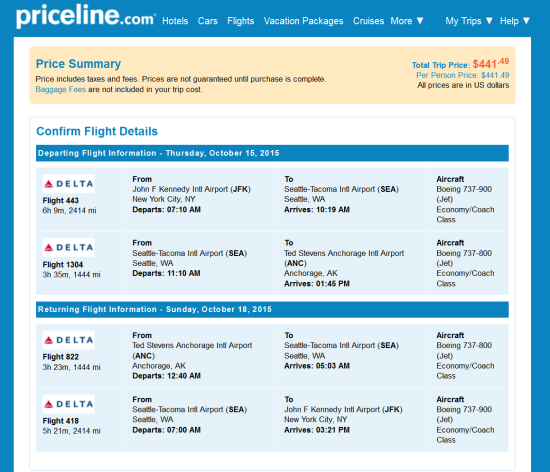Click the Per Person Price text
This screenshot has height=472, width=550.
tap(463, 75)
